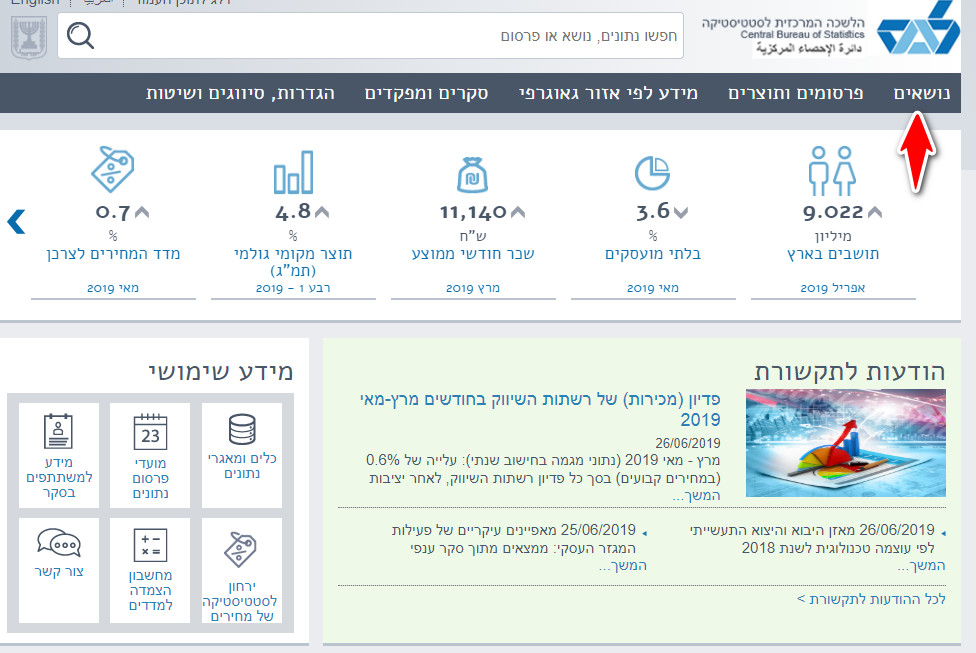Open the databases tile (כלים ומאגרי נתונים)
This screenshot has height=653, width=976.
tap(242, 447)
